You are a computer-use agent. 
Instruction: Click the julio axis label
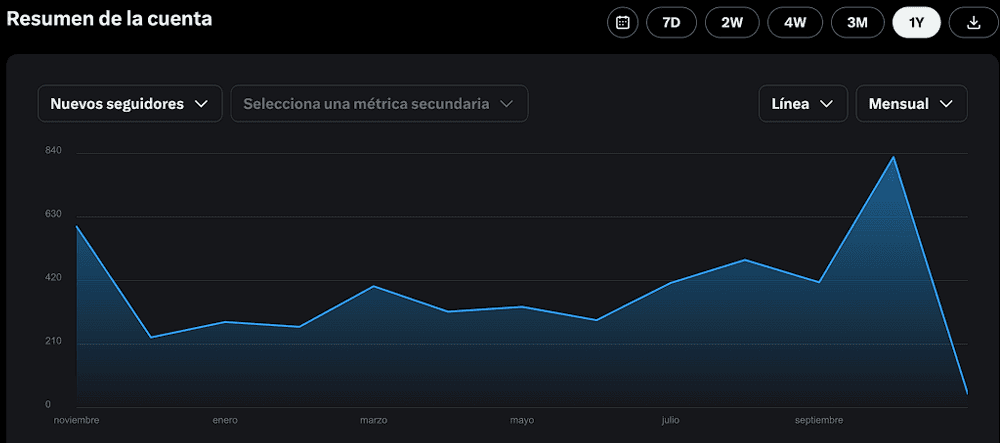point(670,421)
